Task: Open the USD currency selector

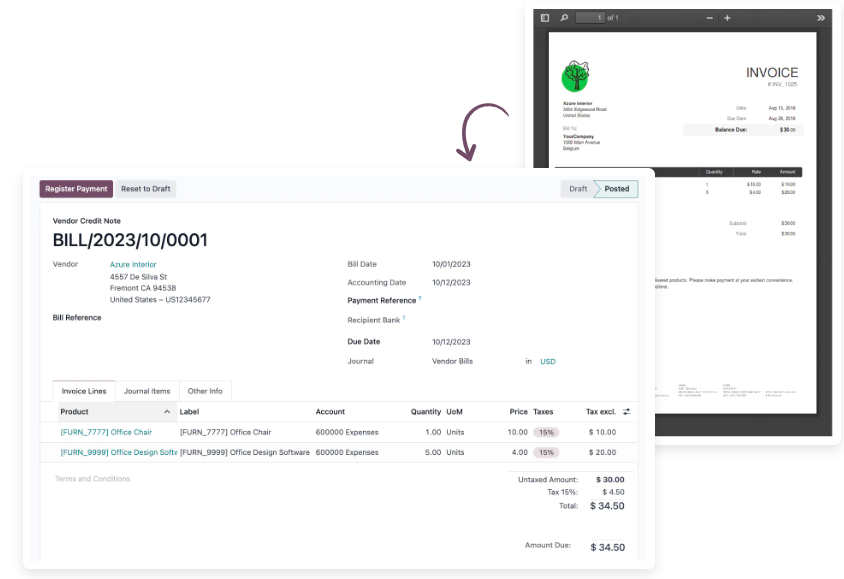Action: coord(547,361)
